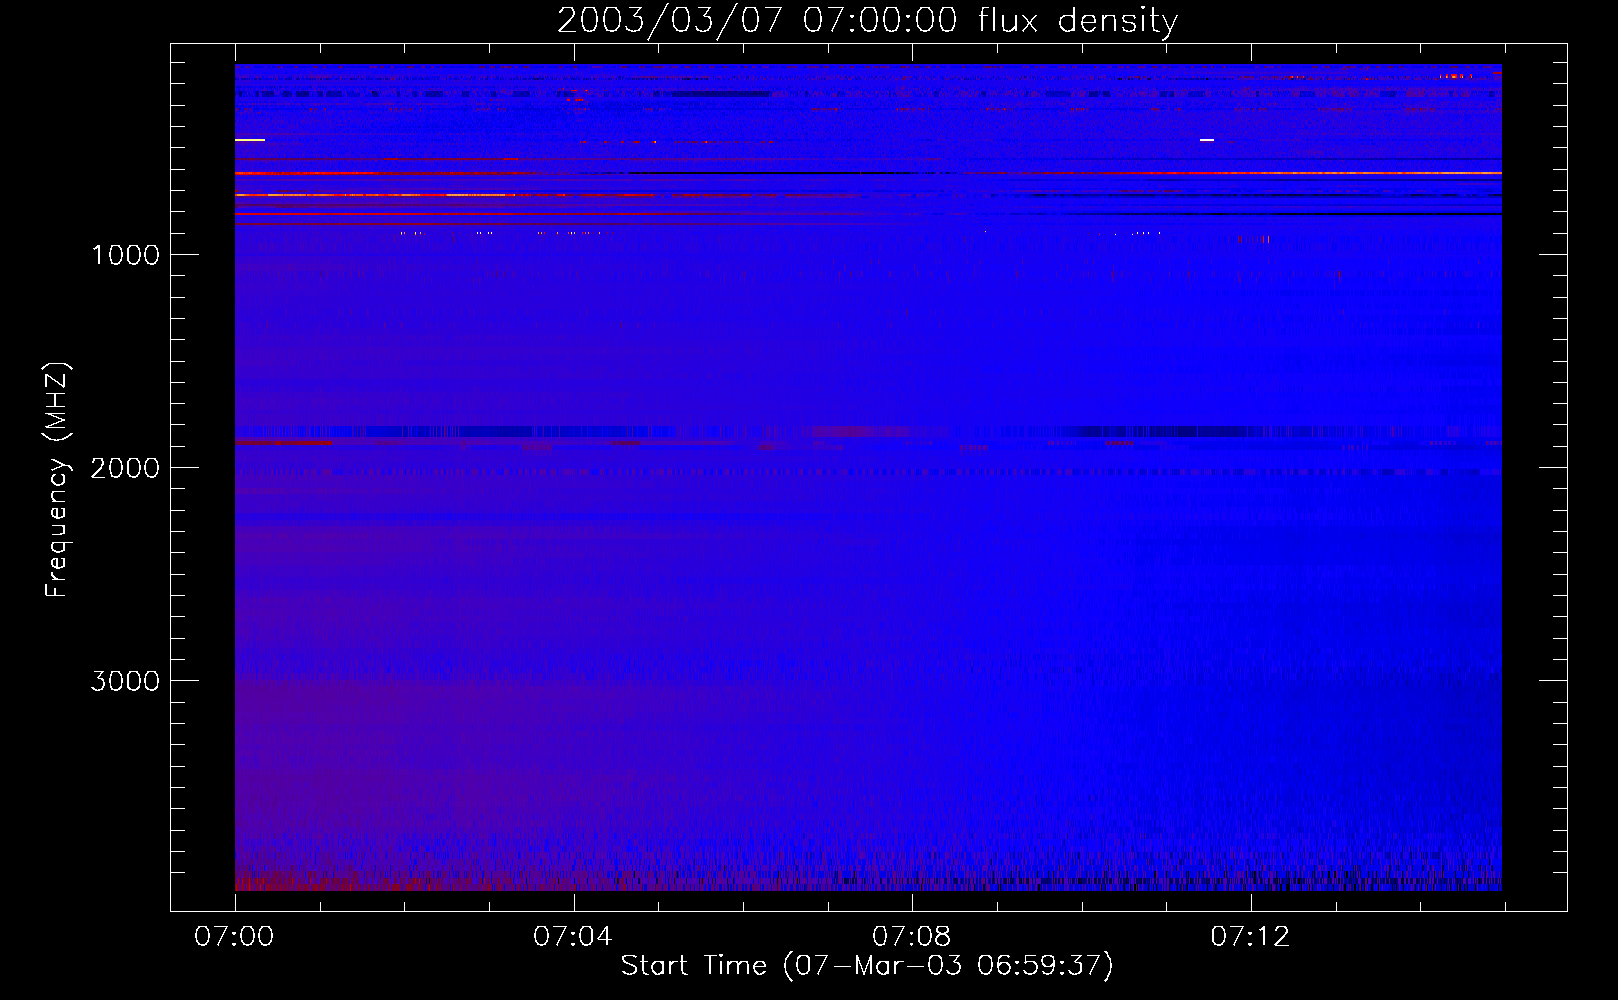Viewport: 1618px width, 1000px height.
Task: Click the "Frequency (MHZ)" axis label
Action: pyautogui.click(x=57, y=479)
